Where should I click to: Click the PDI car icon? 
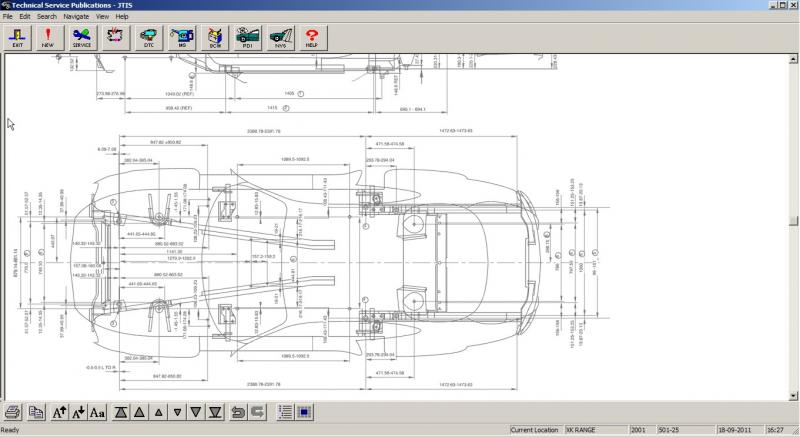(x=248, y=38)
